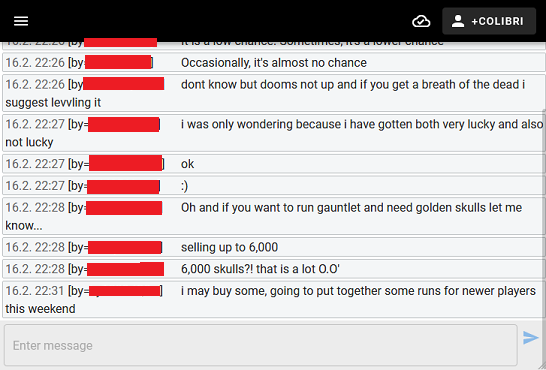
Task: Click the send message arrow
Action: [x=531, y=338]
